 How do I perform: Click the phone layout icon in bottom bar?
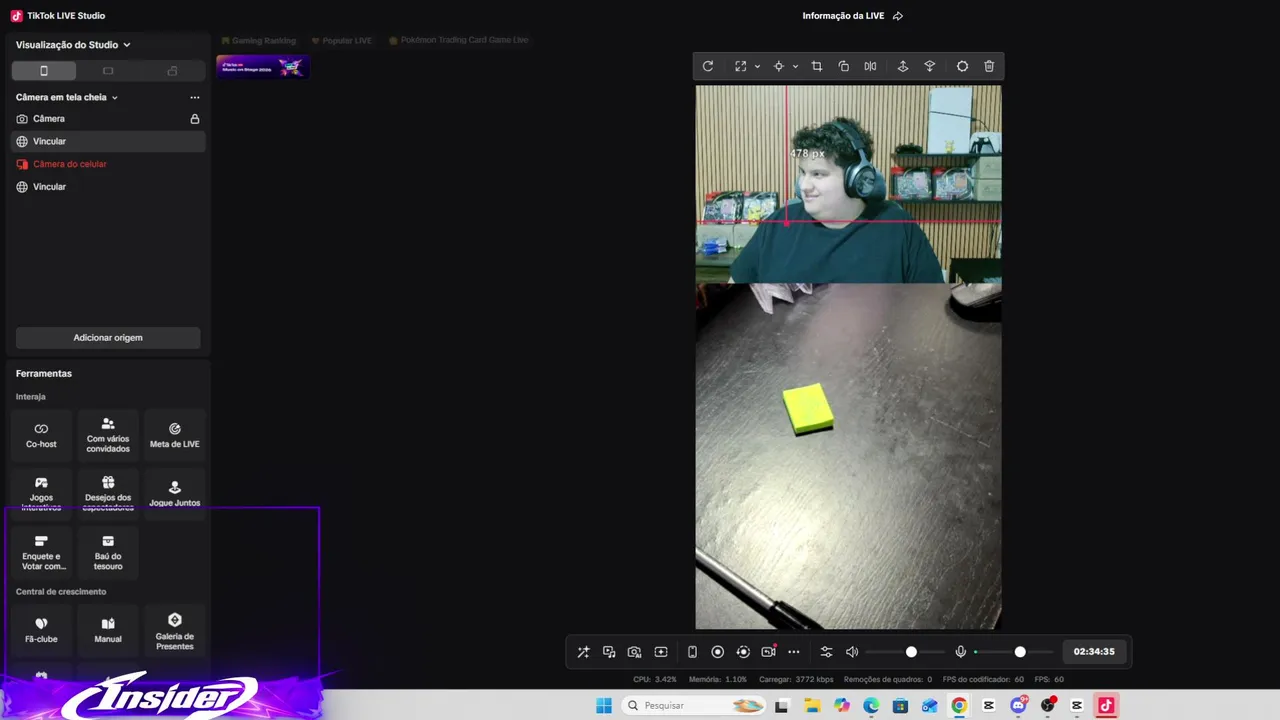click(692, 652)
